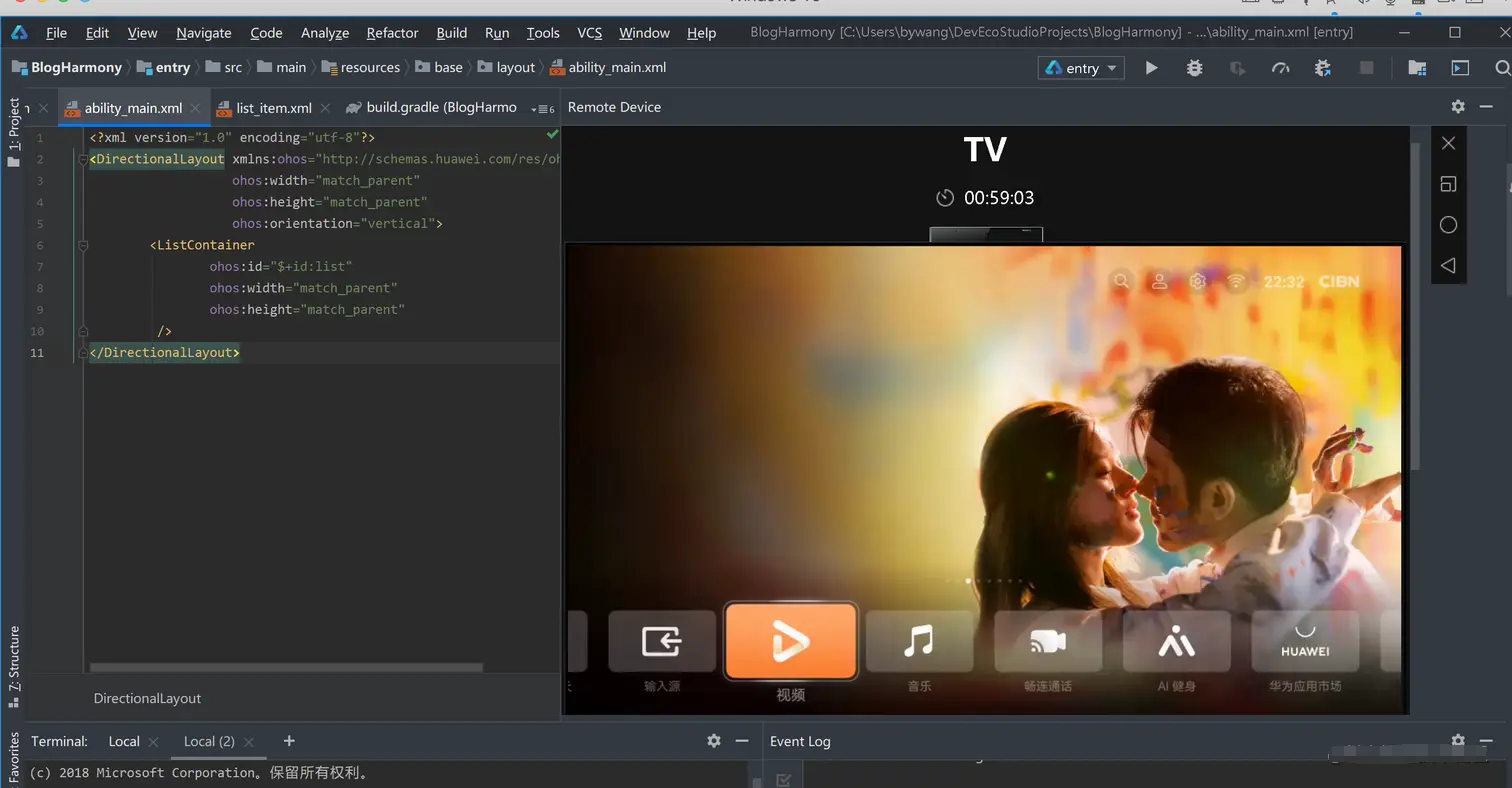Open the profiler speedometer icon
This screenshot has height=788, width=1512.
(x=1281, y=68)
